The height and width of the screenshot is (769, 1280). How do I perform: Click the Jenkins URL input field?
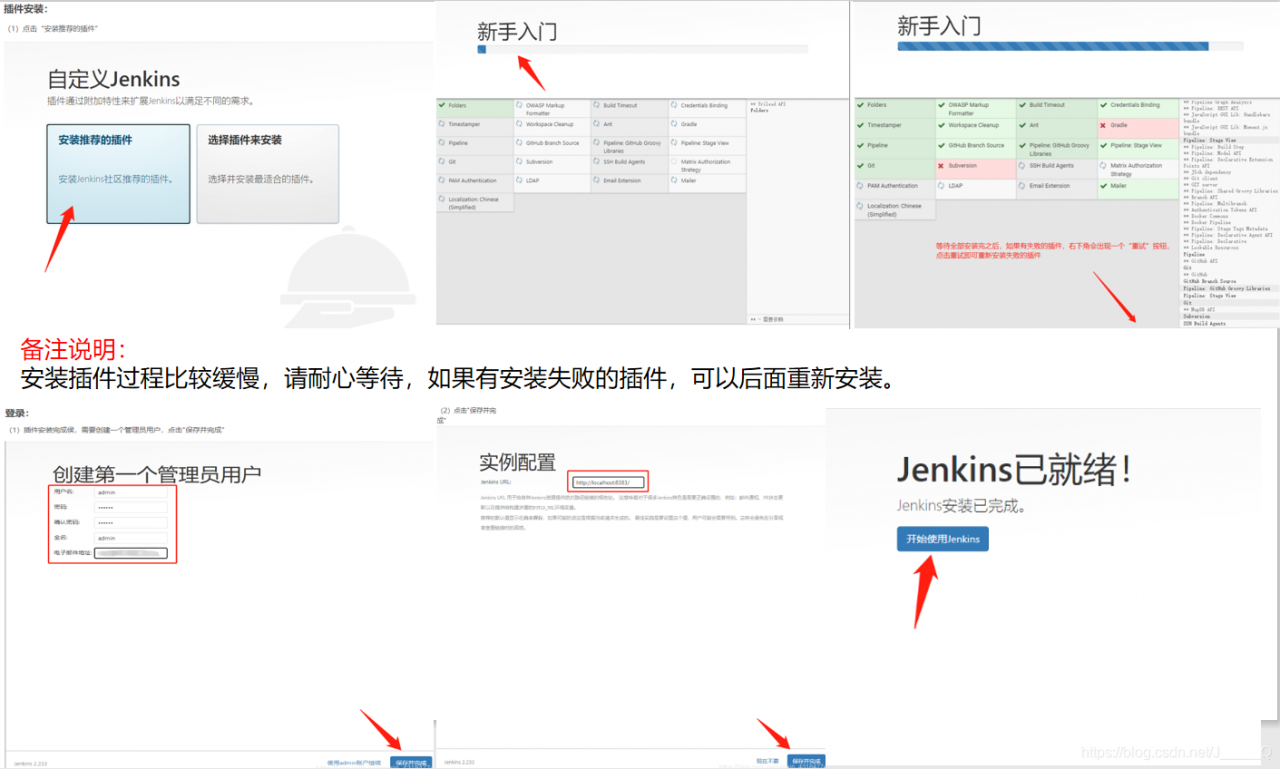pos(608,482)
